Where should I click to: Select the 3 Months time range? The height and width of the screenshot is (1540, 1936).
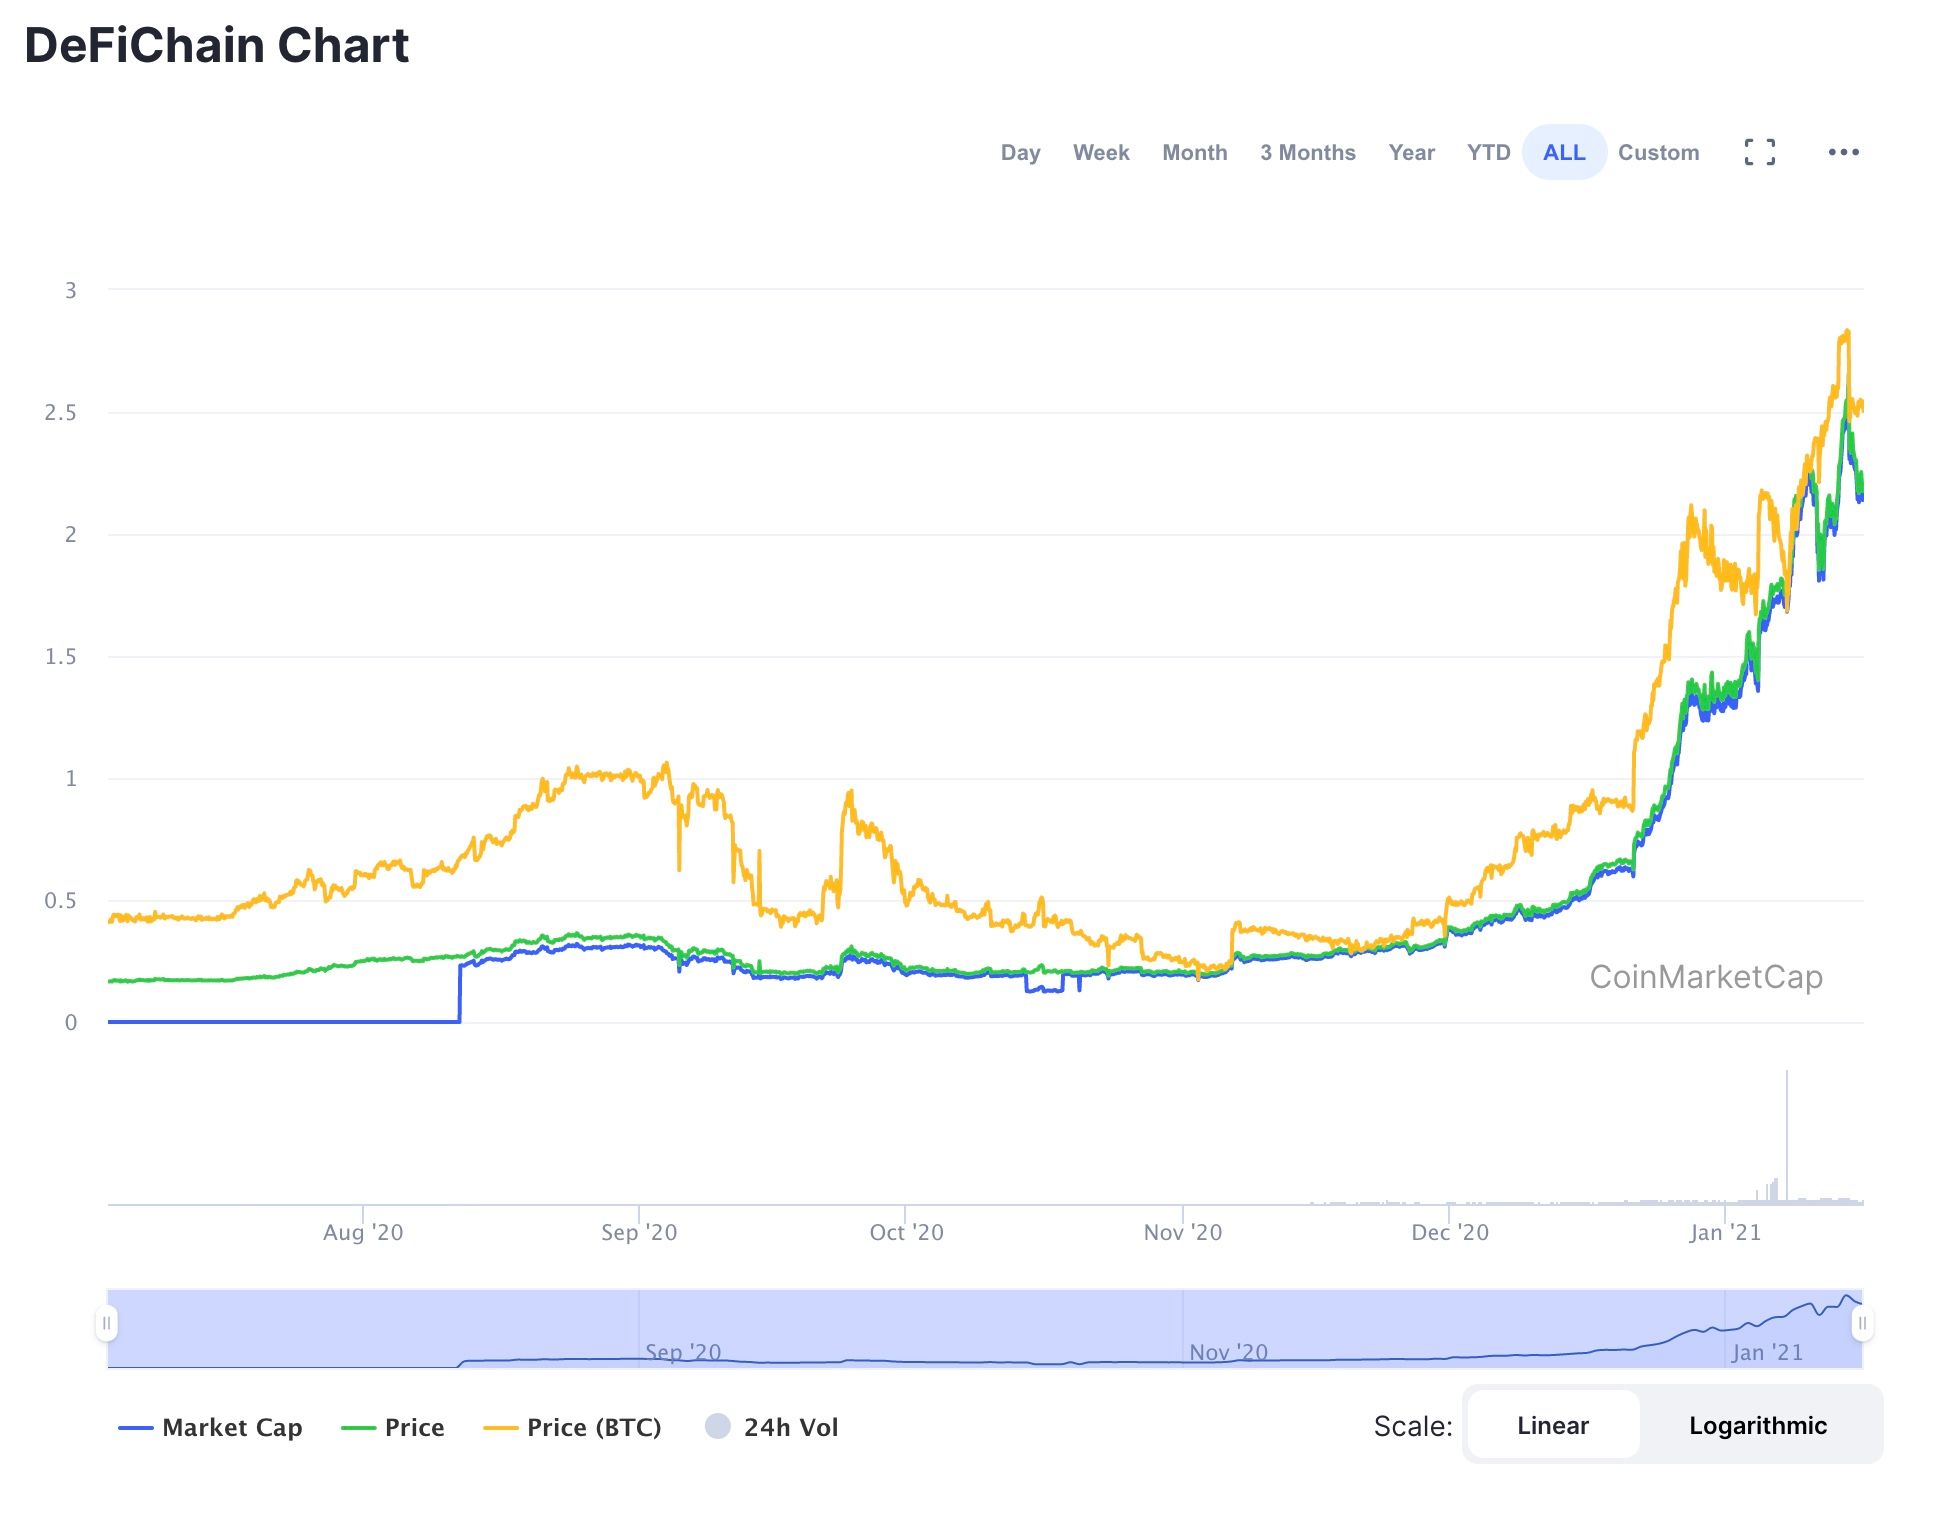click(1307, 152)
